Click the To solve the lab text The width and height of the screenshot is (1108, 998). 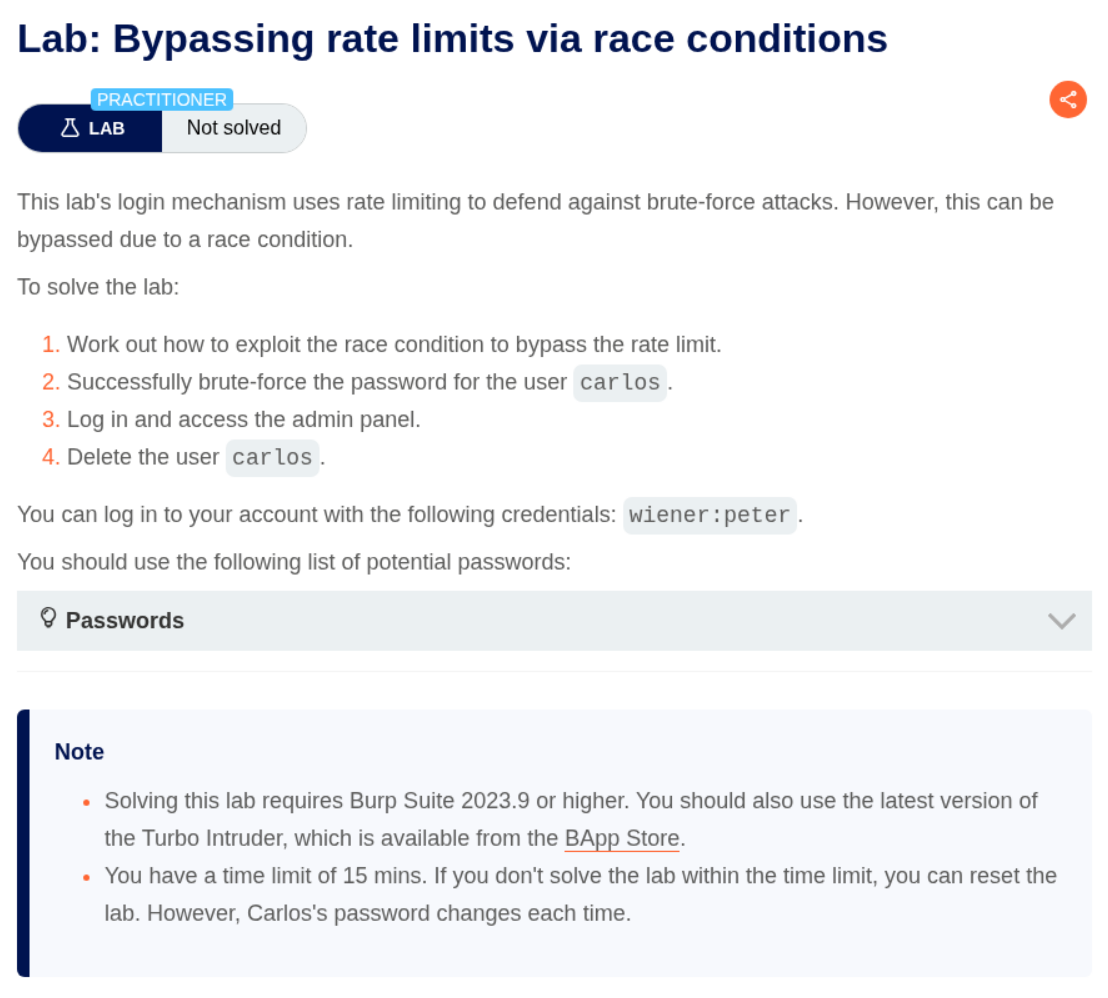(98, 287)
